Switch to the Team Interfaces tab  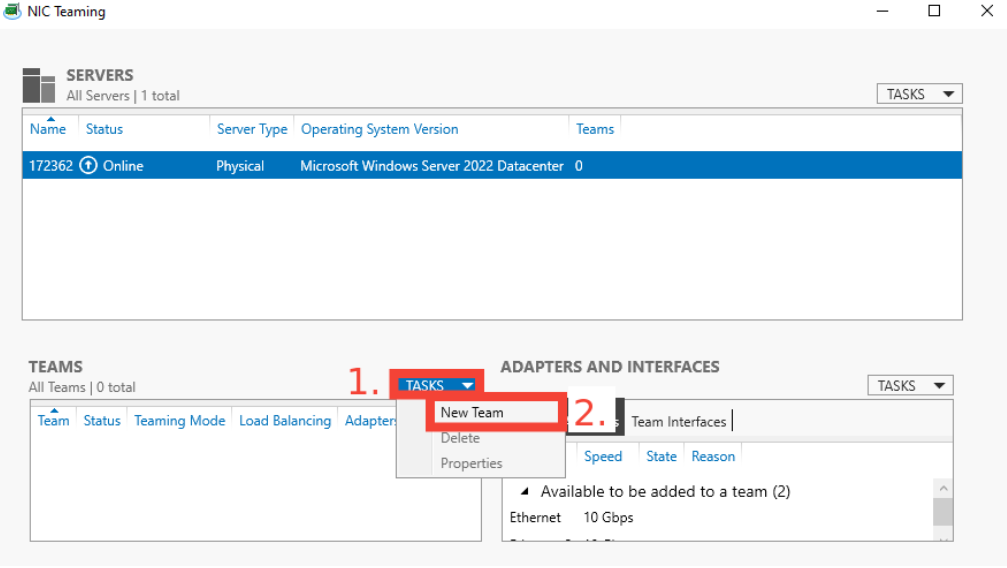678,422
